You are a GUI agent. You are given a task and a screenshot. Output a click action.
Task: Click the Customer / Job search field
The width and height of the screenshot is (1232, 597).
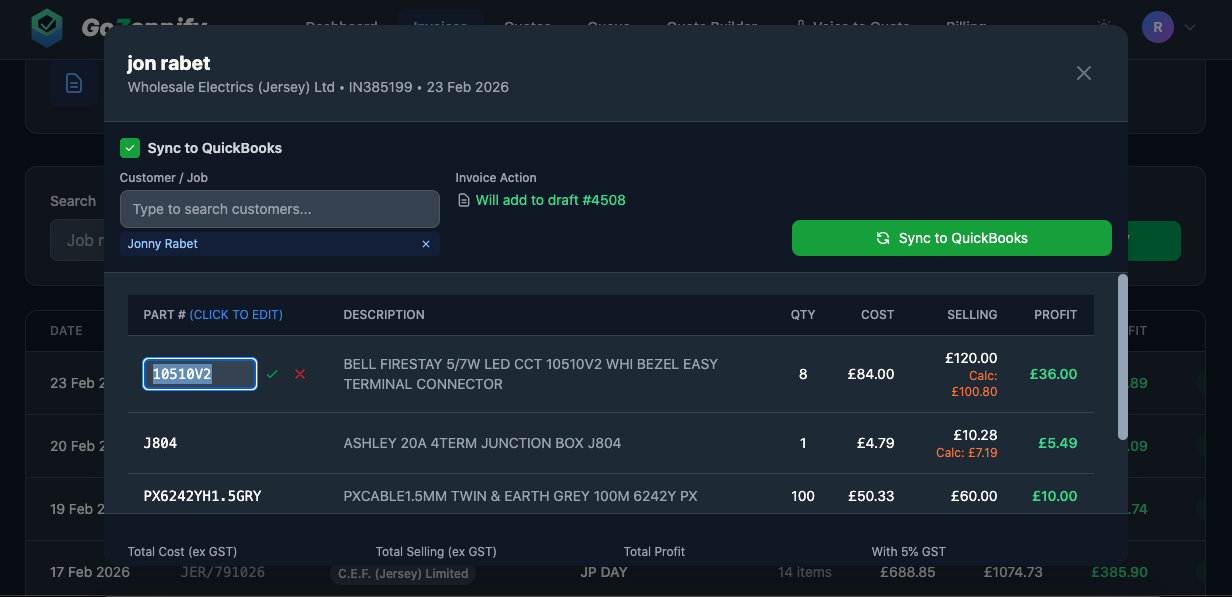click(x=280, y=209)
